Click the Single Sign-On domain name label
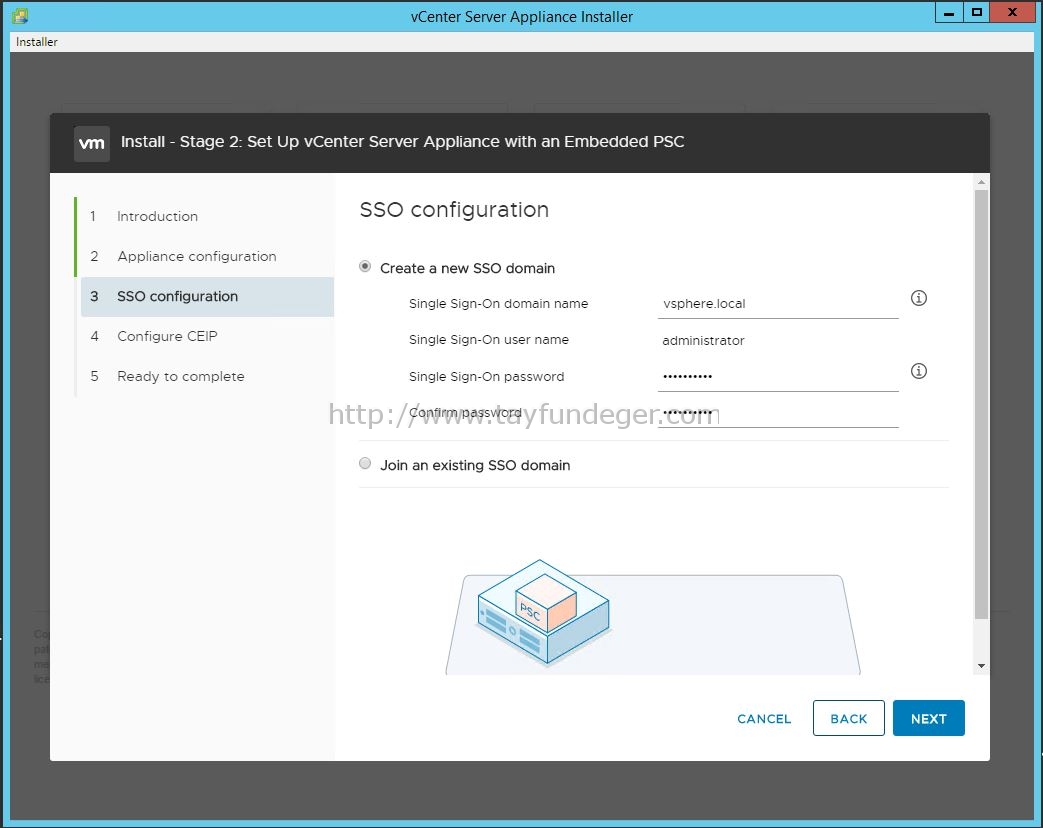This screenshot has height=828, width=1043. coord(498,304)
